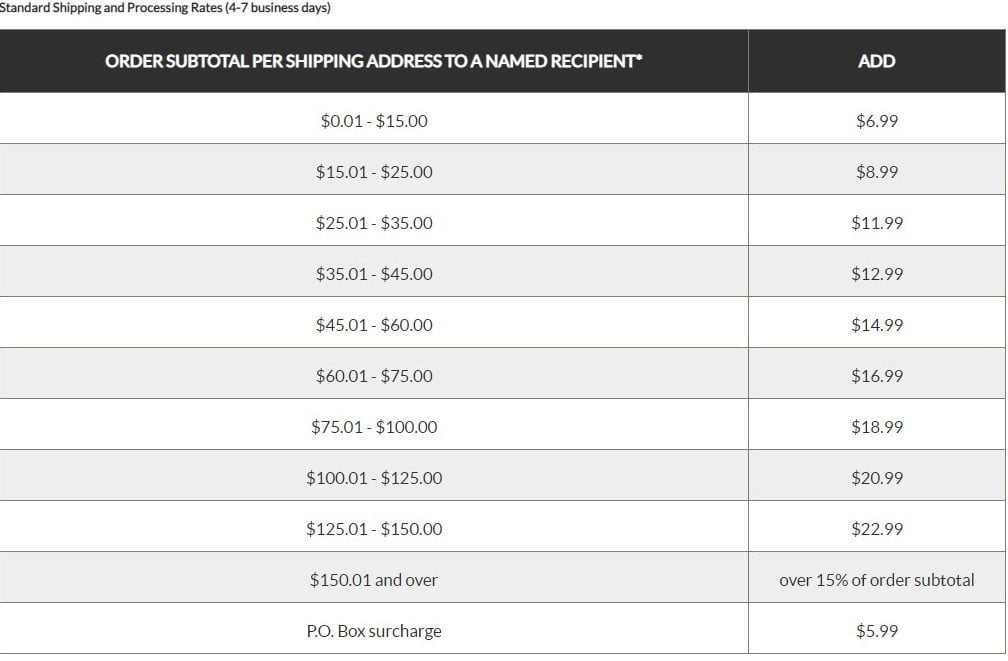
Task: Click the $11.99 shipping rate
Action: point(876,223)
